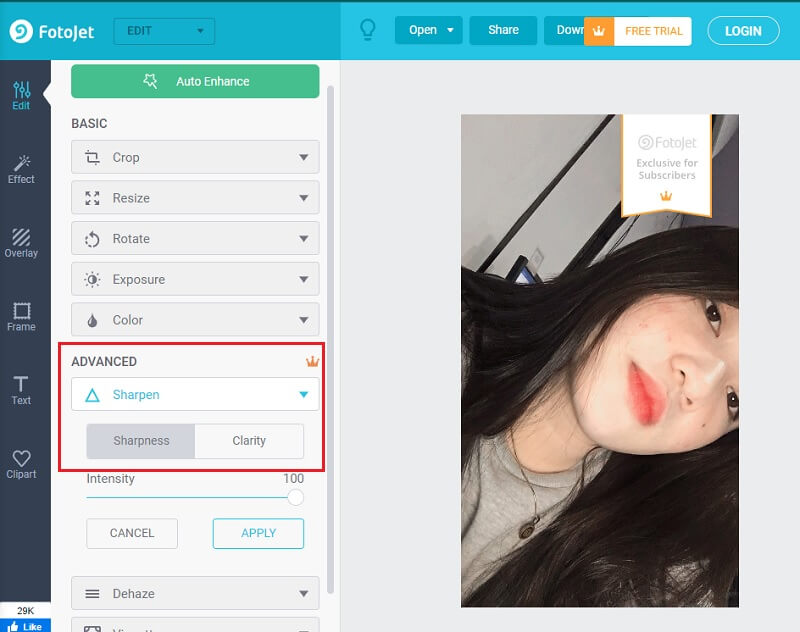The height and width of the screenshot is (632, 800).
Task: Open the Clipart panel in sidebar
Action: (21, 464)
